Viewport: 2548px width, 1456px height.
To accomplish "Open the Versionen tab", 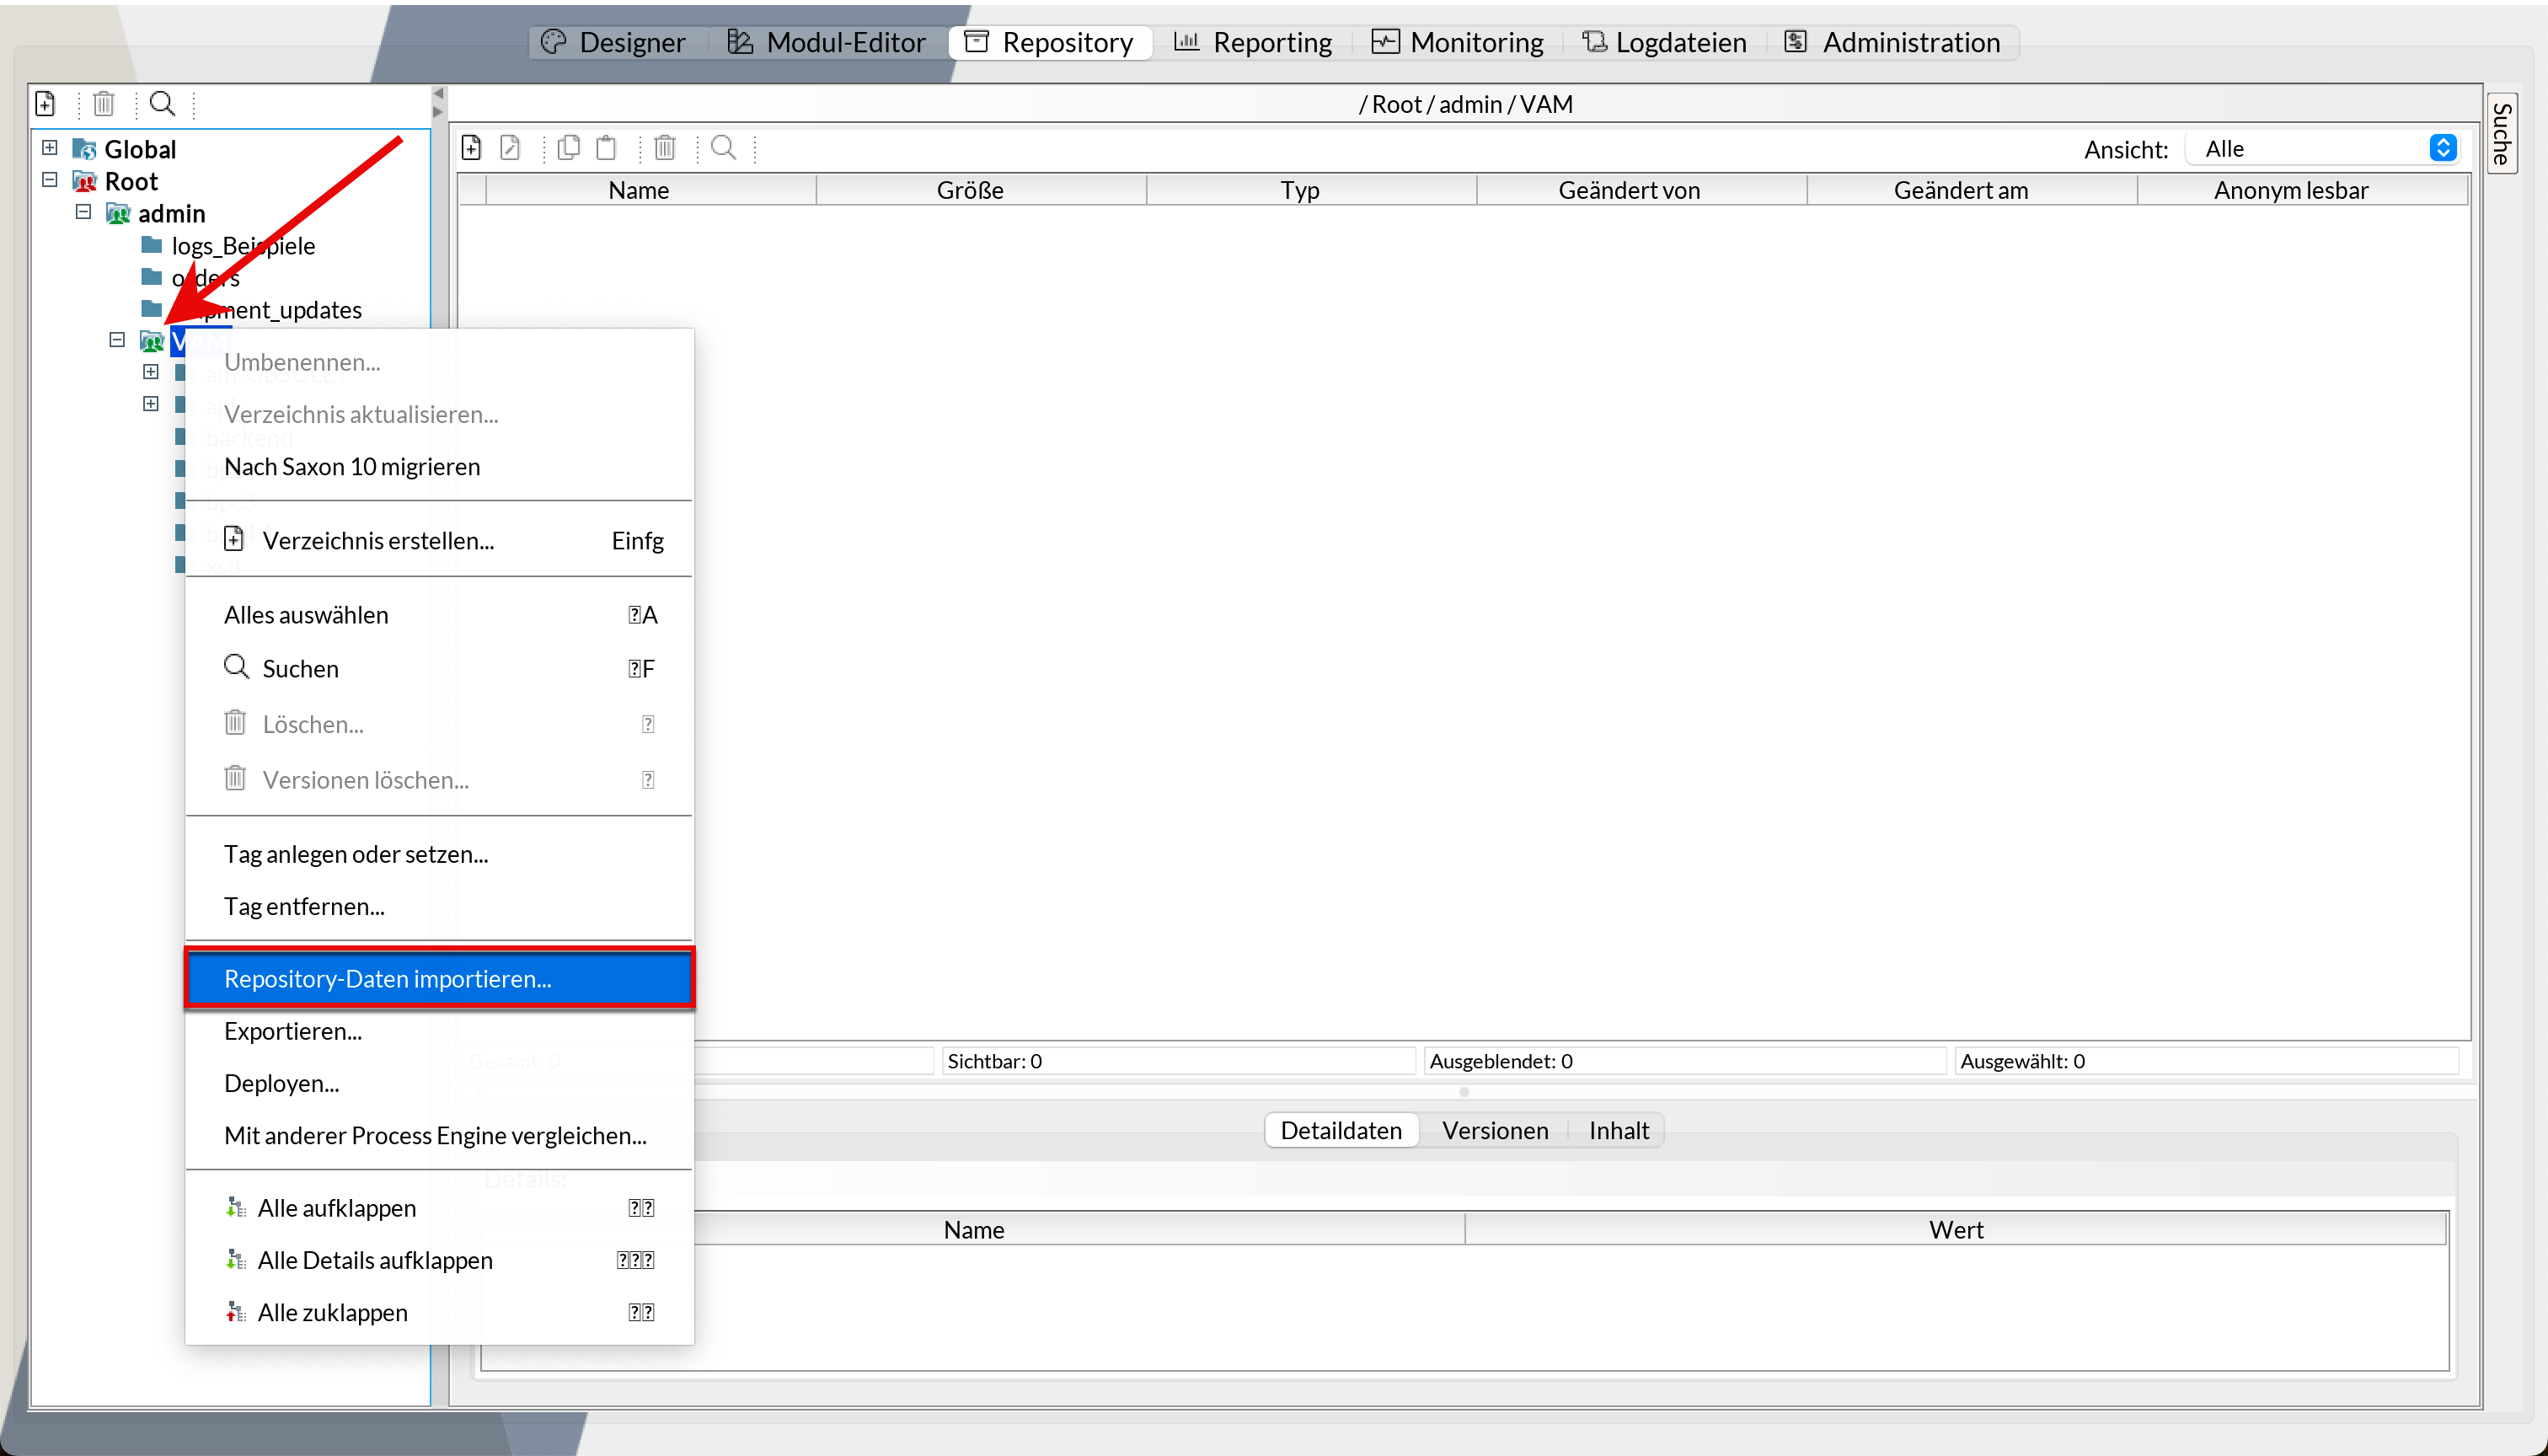I will point(1494,1130).
